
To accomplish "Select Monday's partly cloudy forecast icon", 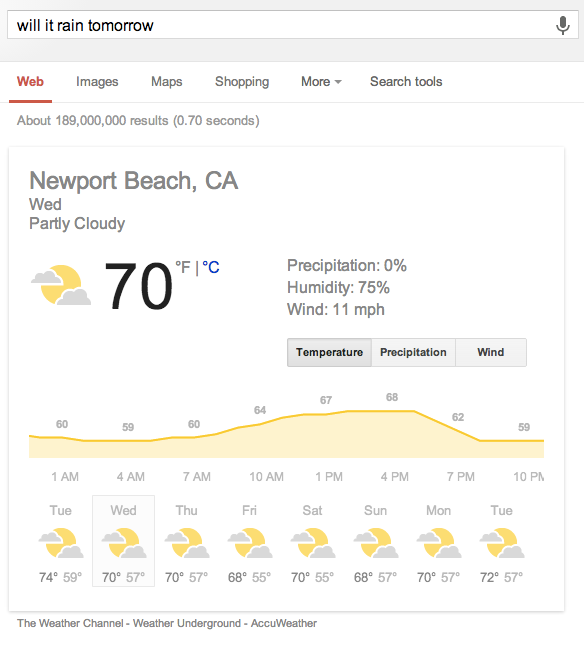I will (x=439, y=543).
